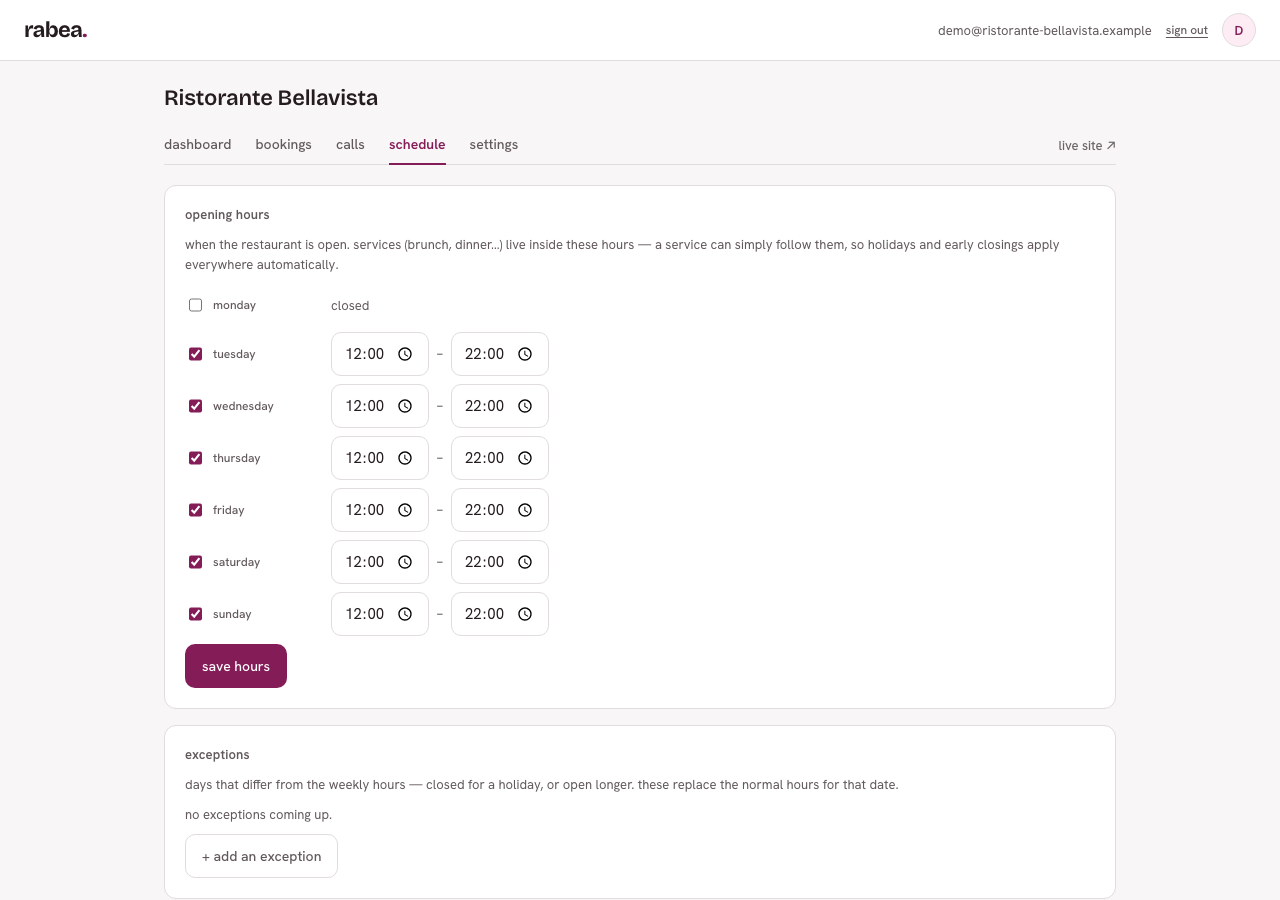Go to the dashboard tab
The width and height of the screenshot is (1280, 900).
click(198, 144)
